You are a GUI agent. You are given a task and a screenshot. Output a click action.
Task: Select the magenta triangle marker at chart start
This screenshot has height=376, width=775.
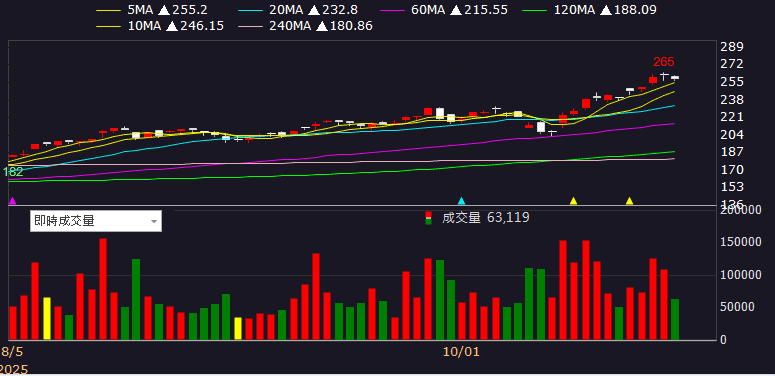13,201
